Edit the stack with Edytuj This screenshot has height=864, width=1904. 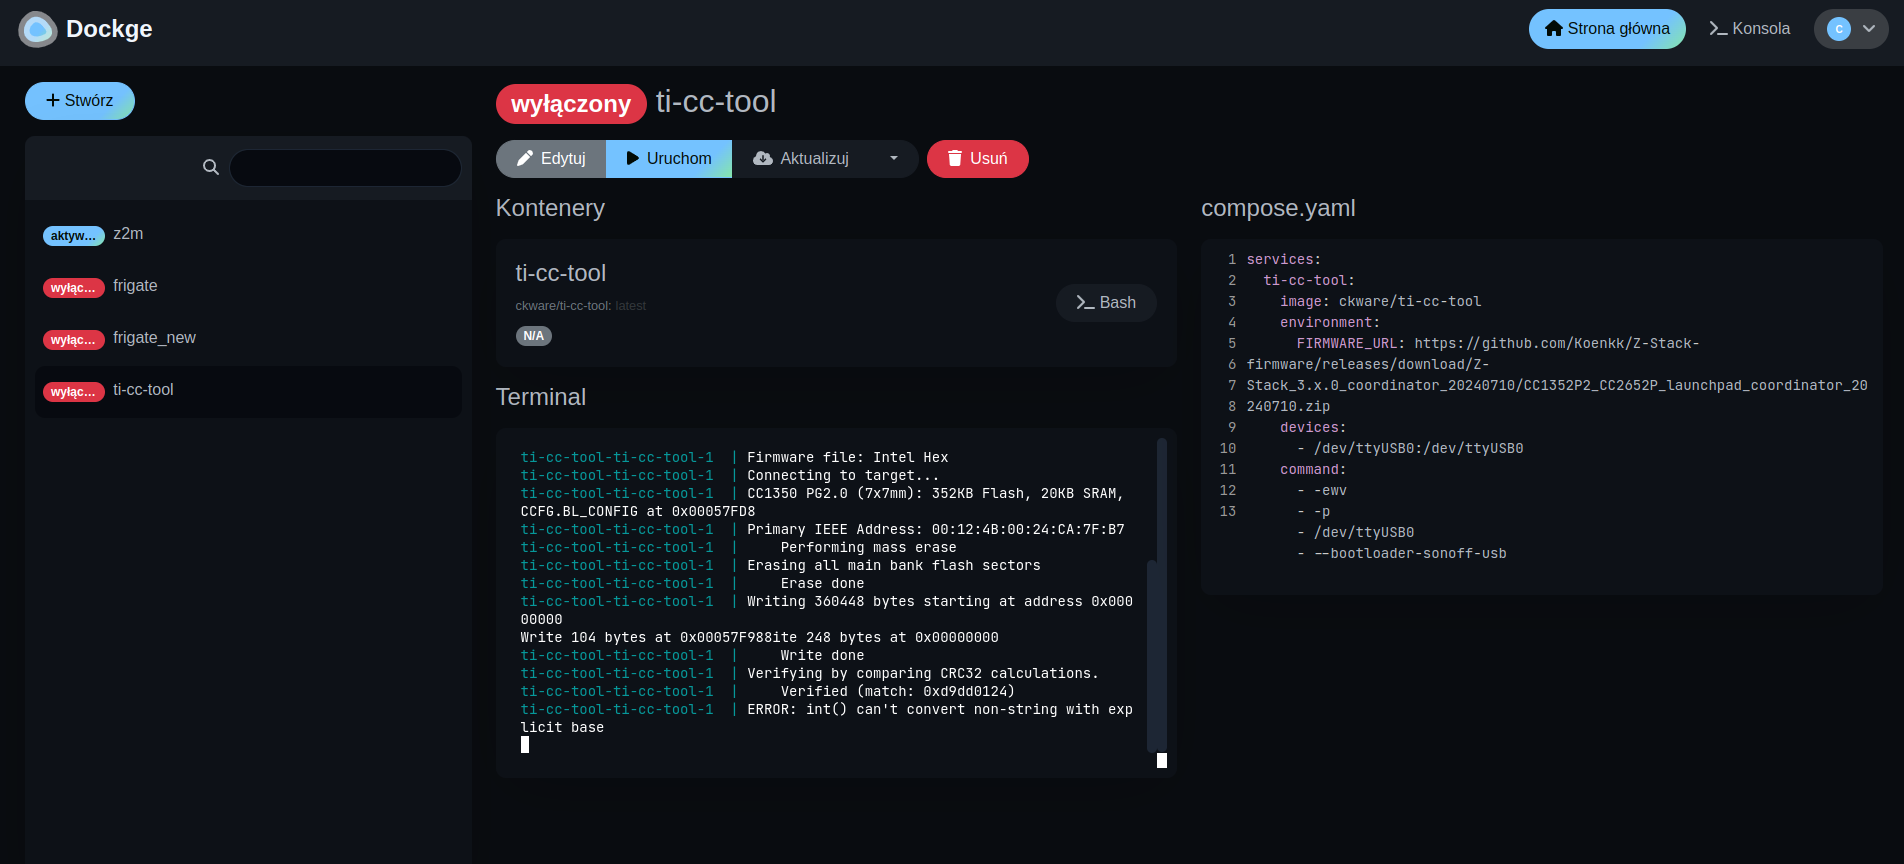(x=551, y=159)
